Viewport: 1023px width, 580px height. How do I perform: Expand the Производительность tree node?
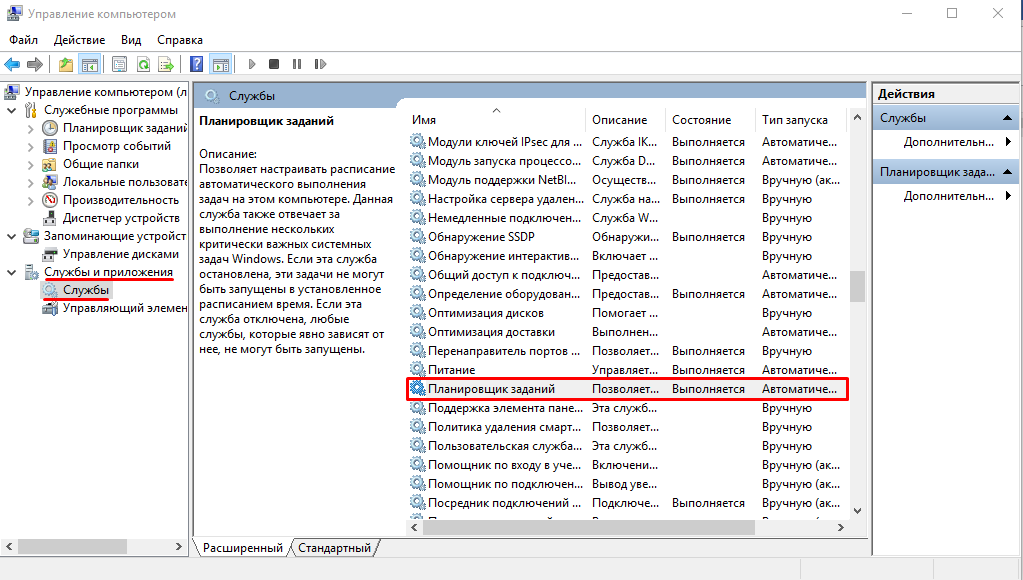point(30,200)
